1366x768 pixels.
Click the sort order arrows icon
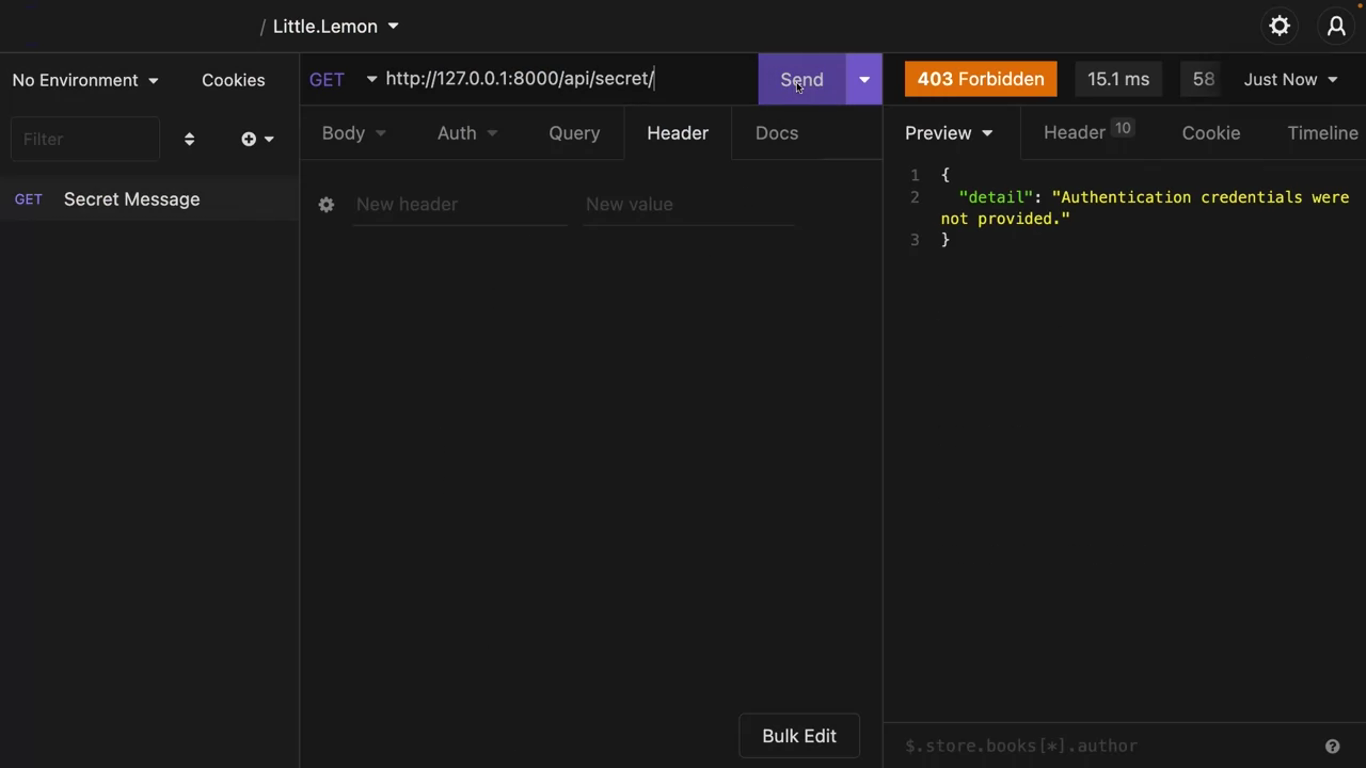click(x=189, y=139)
